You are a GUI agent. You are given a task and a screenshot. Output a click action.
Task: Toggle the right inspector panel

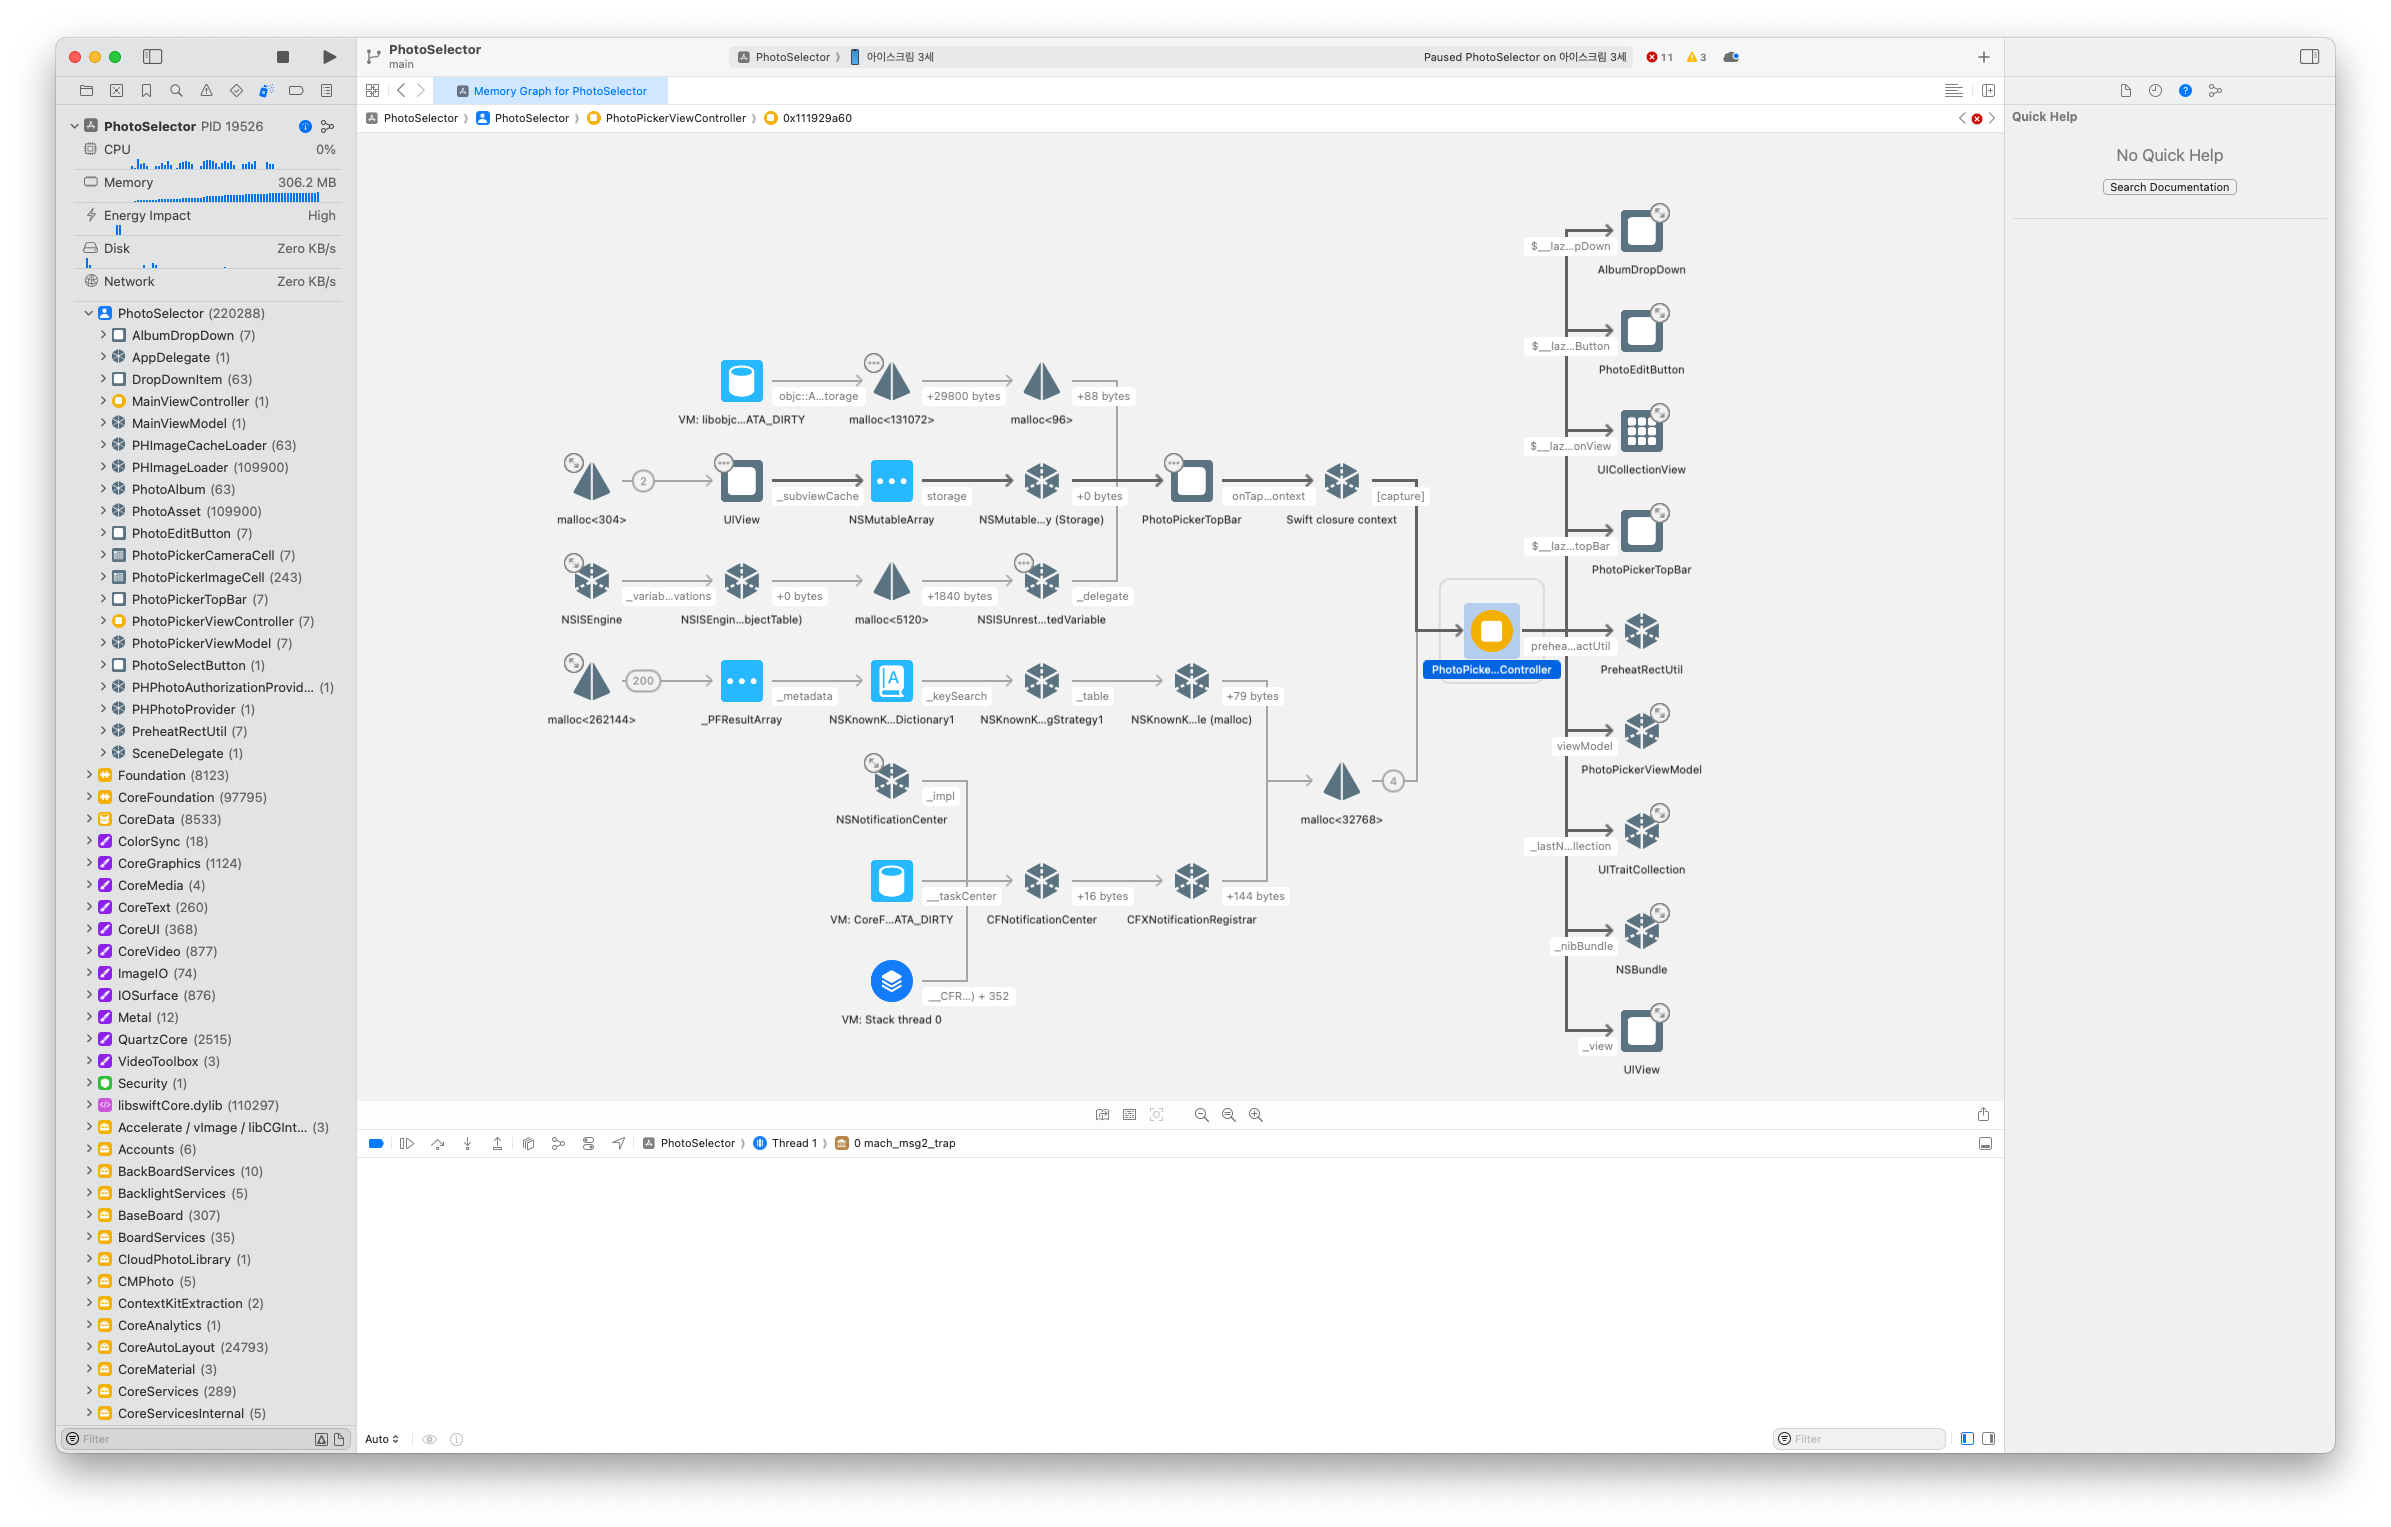pyautogui.click(x=2309, y=57)
